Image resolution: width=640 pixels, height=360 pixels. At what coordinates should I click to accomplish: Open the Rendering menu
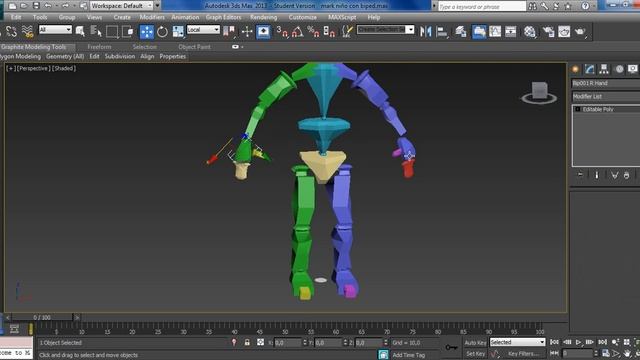pos(263,17)
